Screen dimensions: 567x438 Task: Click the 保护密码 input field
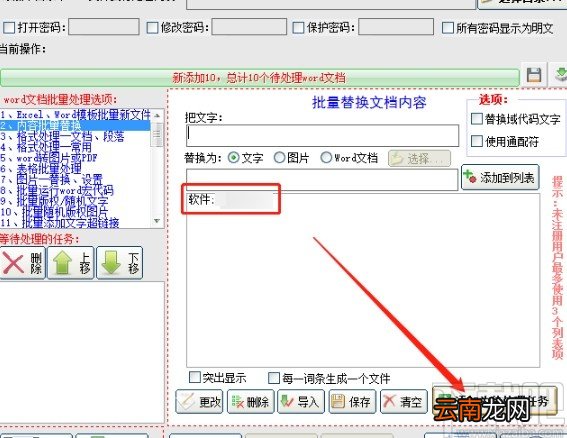(396, 27)
